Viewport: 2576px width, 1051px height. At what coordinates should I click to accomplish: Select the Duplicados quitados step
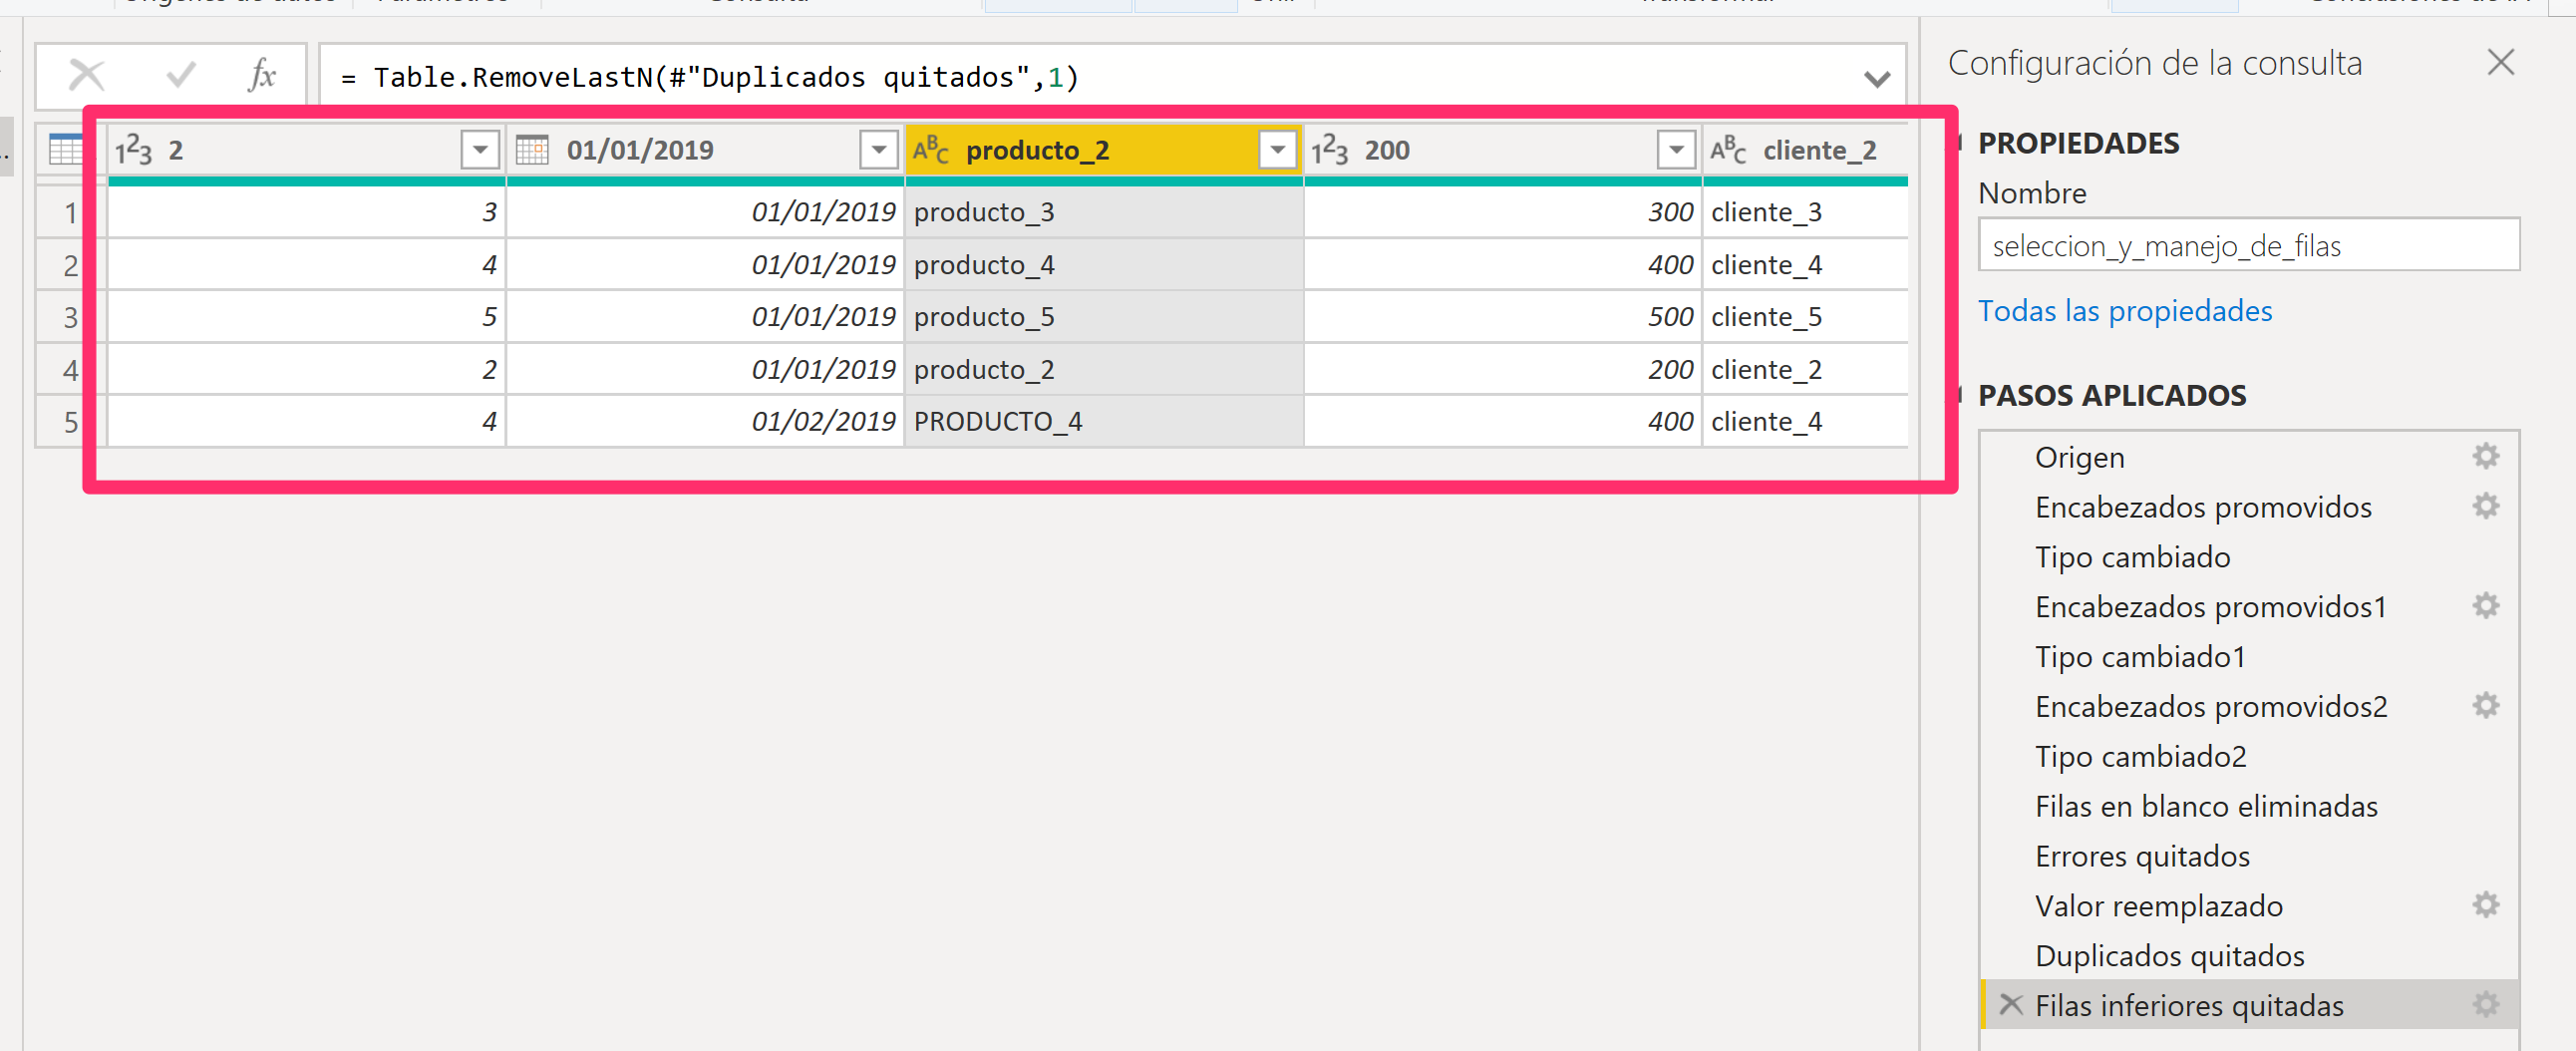[x=2249, y=957]
